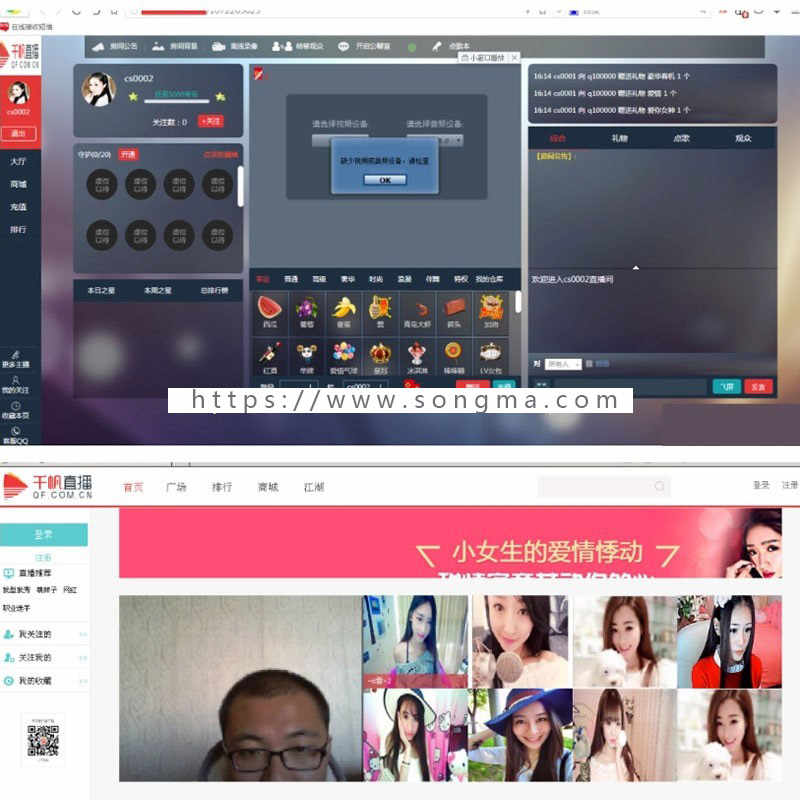The height and width of the screenshot is (800, 800).
Task: Click the teal button left of chat send
Action: 726,387
